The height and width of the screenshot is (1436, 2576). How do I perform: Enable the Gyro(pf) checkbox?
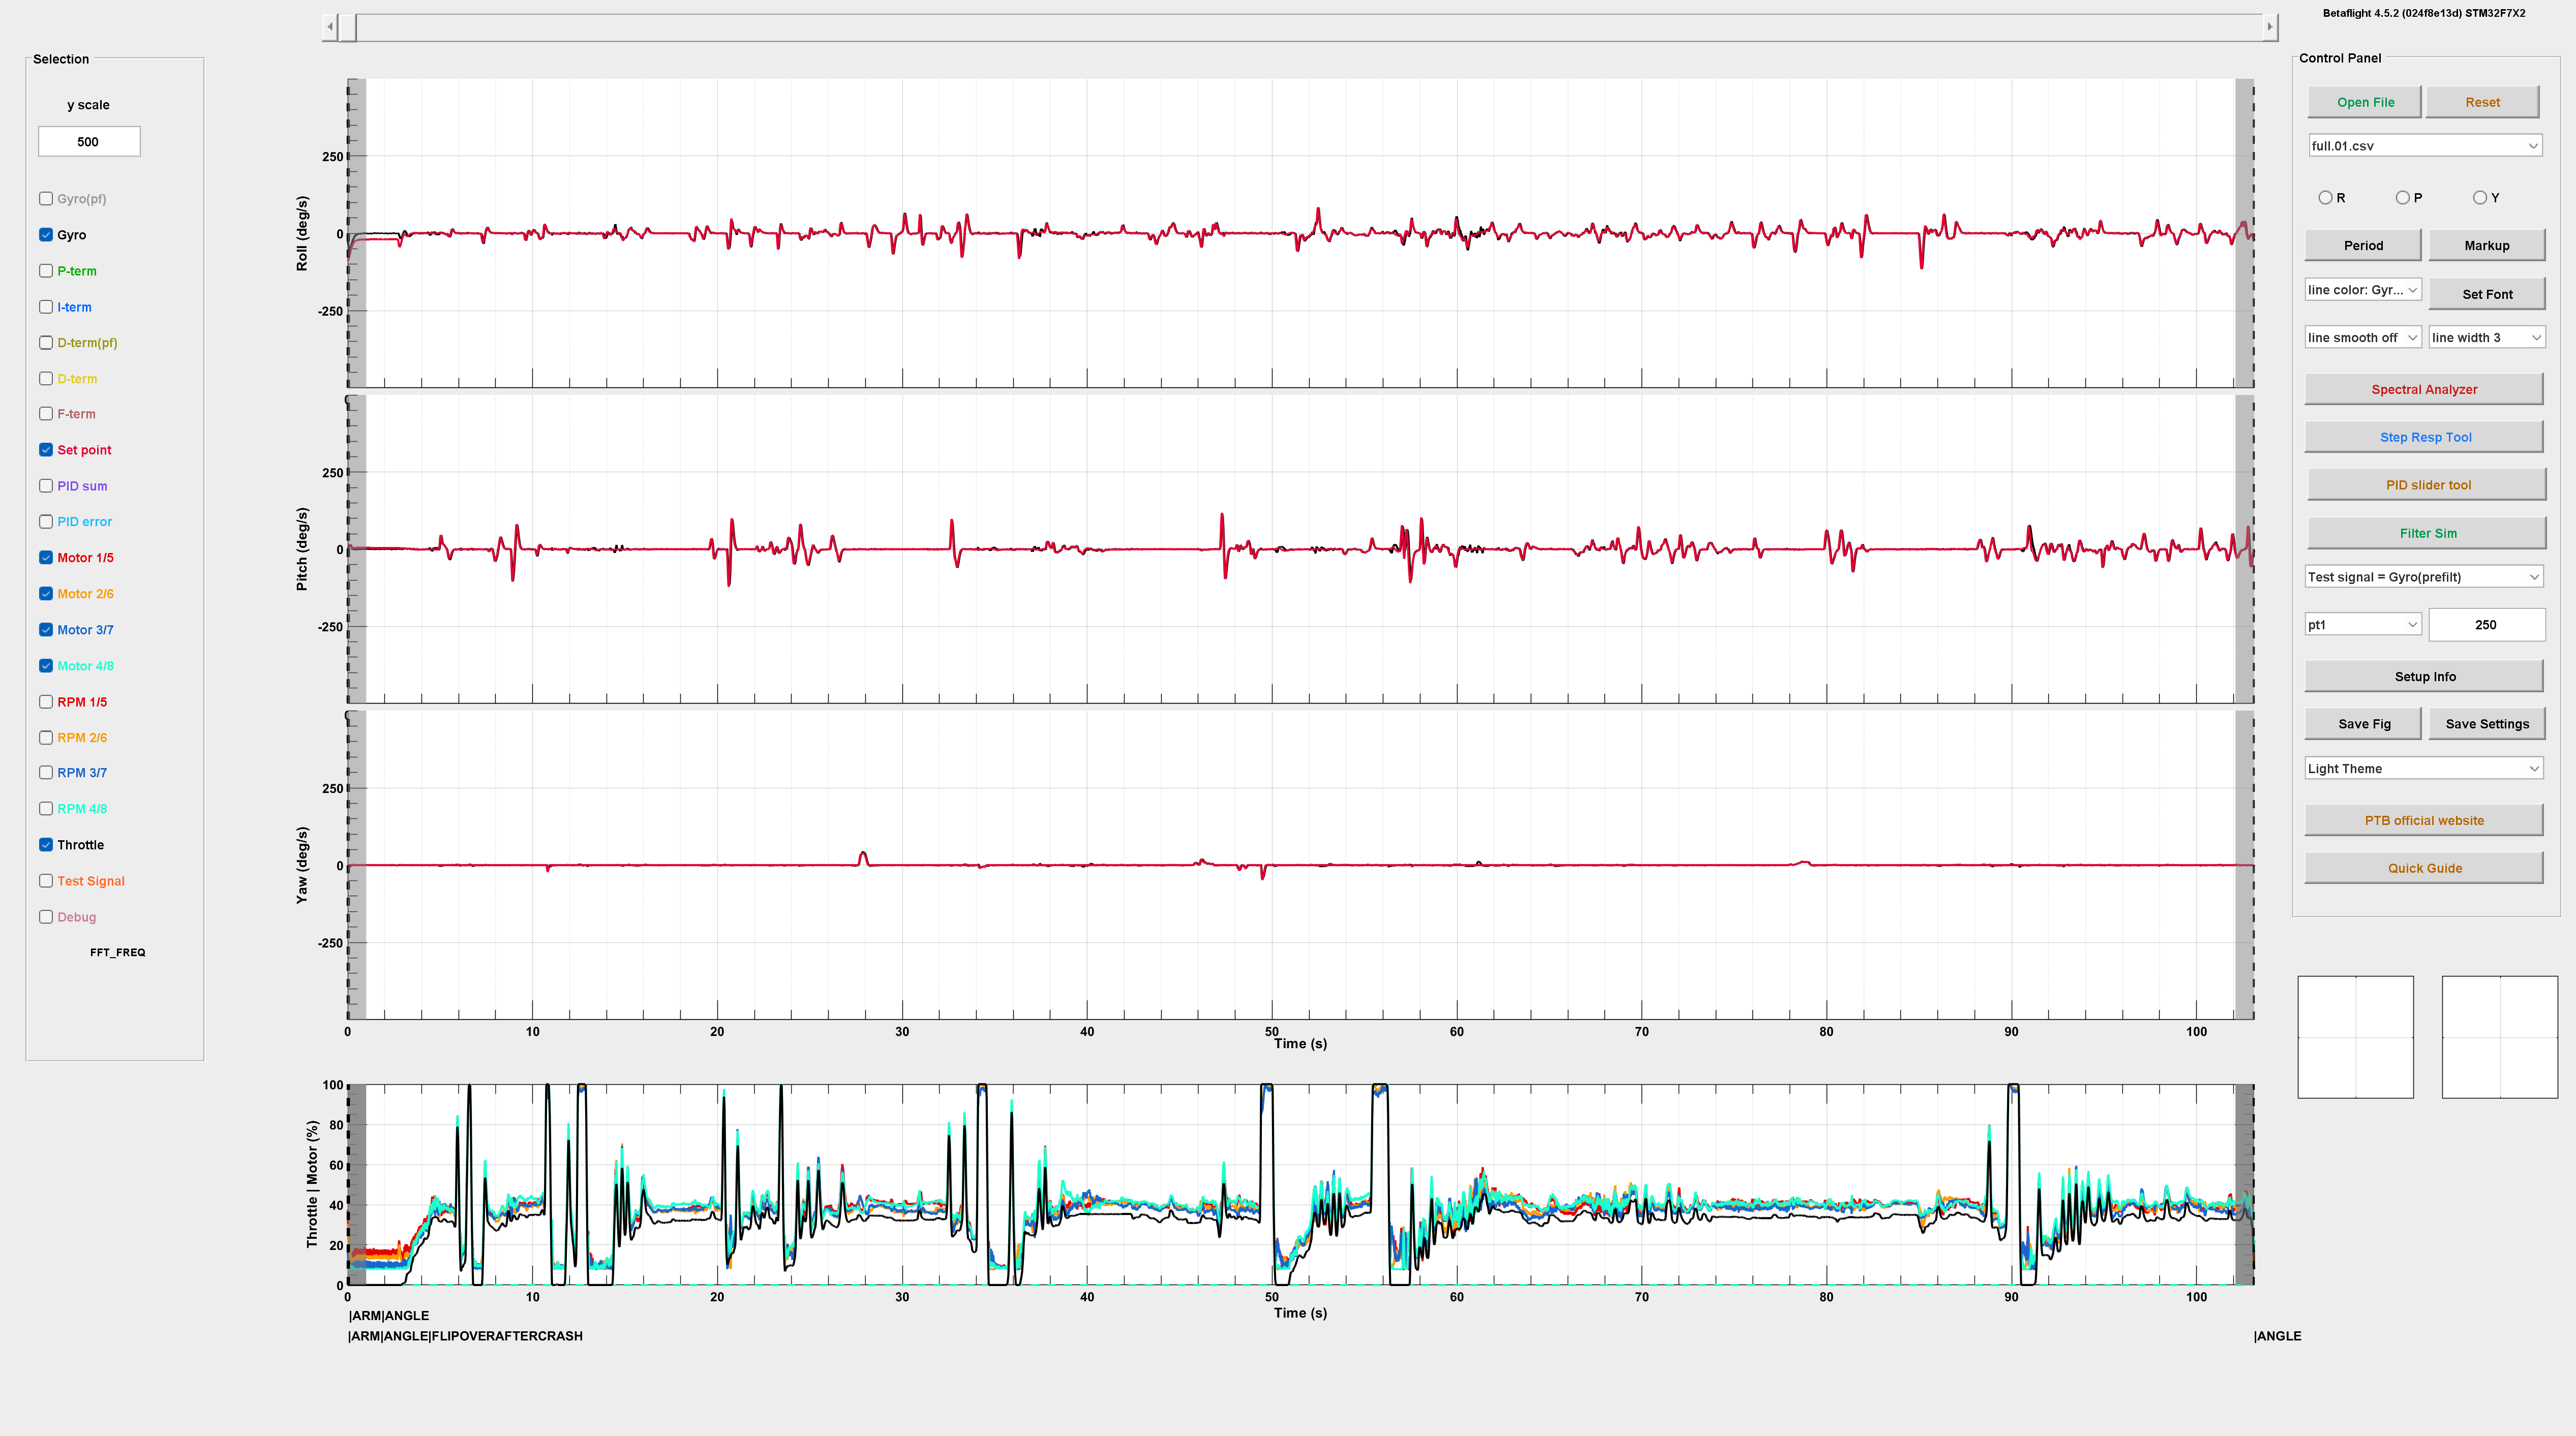(x=46, y=198)
